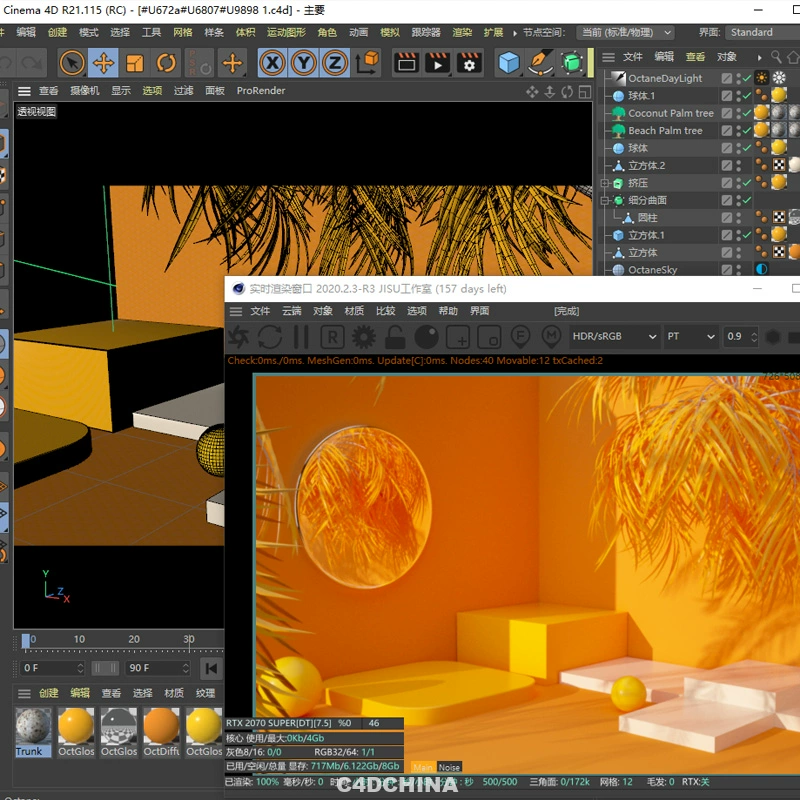Select the 圆柱 object in tree
The width and height of the screenshot is (800, 800).
[x=647, y=218]
